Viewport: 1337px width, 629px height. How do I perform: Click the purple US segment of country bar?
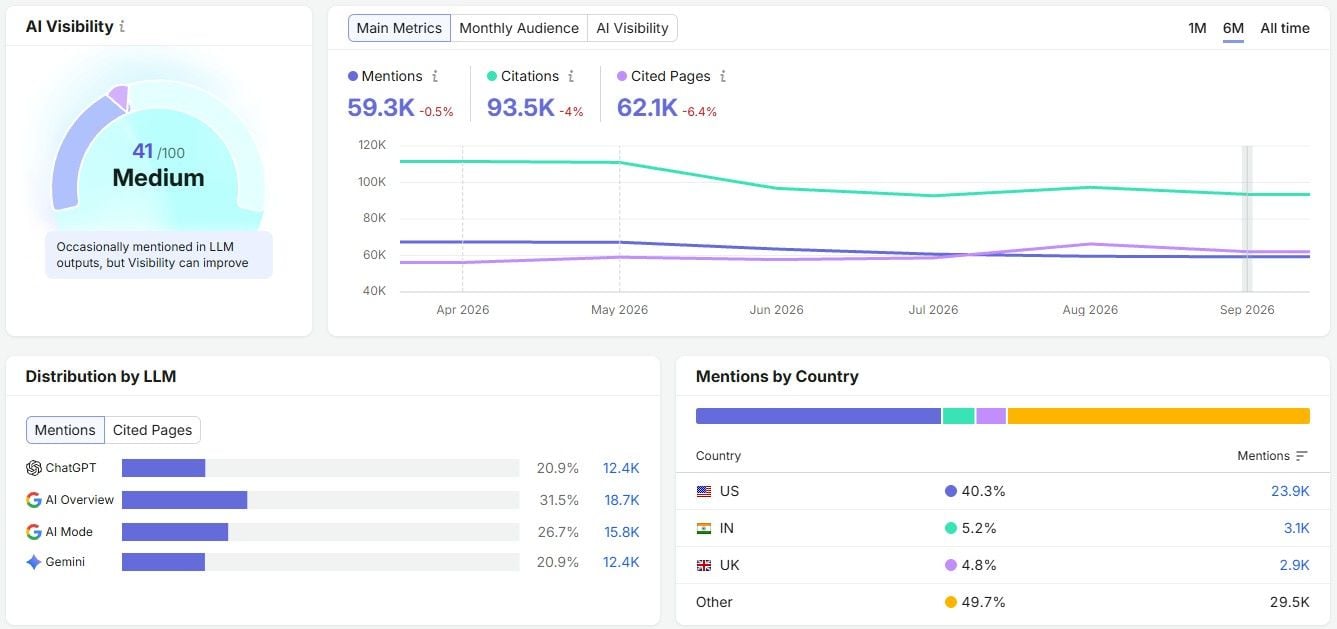tap(818, 416)
